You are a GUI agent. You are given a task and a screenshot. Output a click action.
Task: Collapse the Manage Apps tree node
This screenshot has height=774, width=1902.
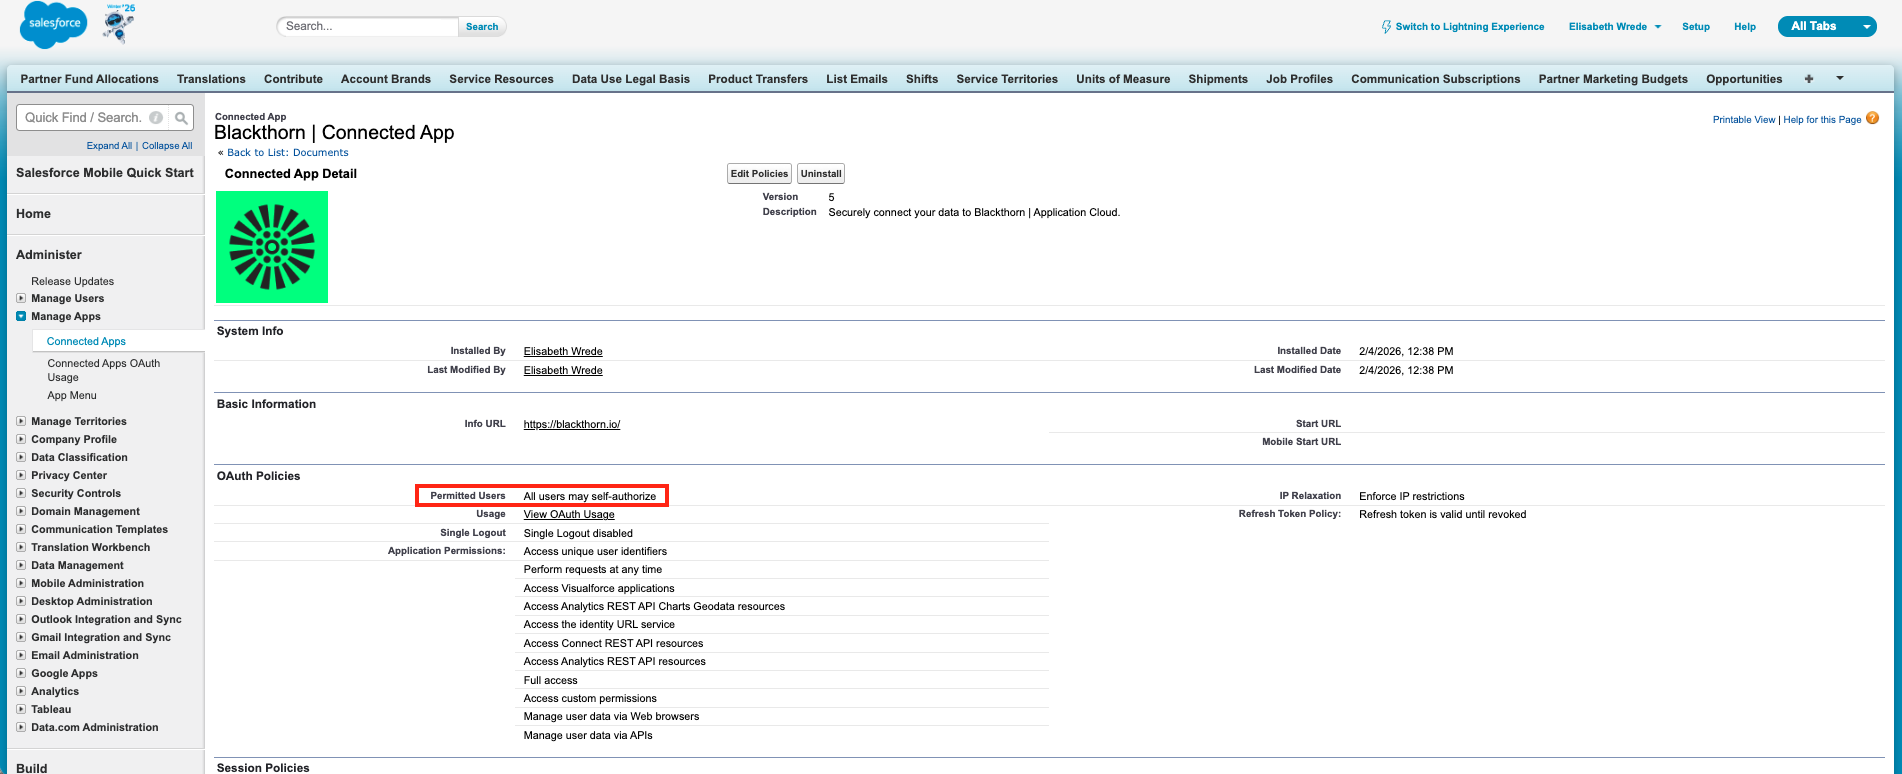(x=21, y=316)
